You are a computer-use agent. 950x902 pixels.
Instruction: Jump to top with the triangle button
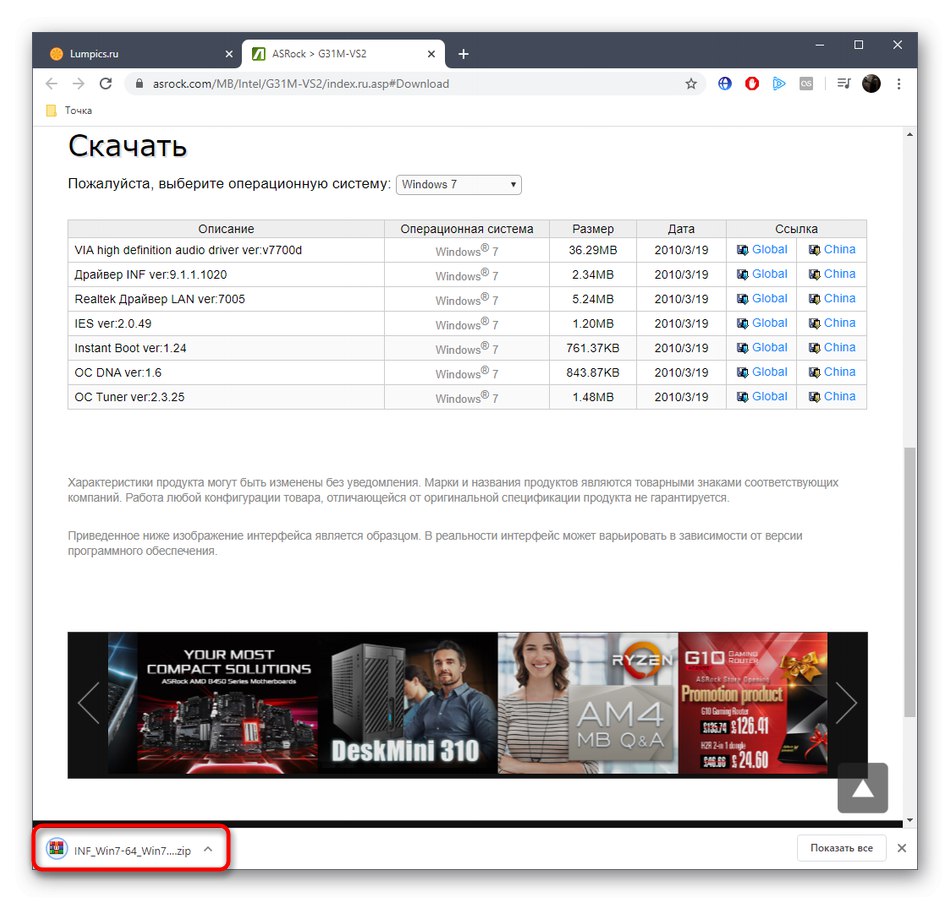tap(862, 788)
